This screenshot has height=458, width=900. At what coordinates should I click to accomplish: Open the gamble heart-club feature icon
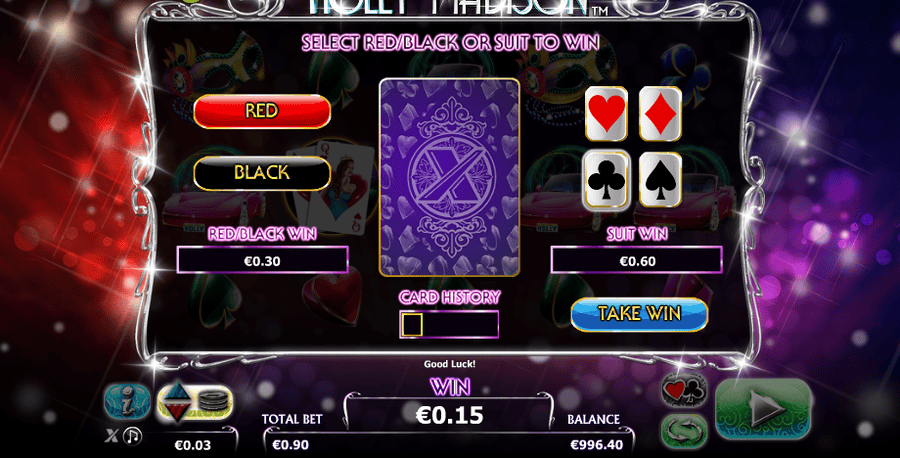684,391
